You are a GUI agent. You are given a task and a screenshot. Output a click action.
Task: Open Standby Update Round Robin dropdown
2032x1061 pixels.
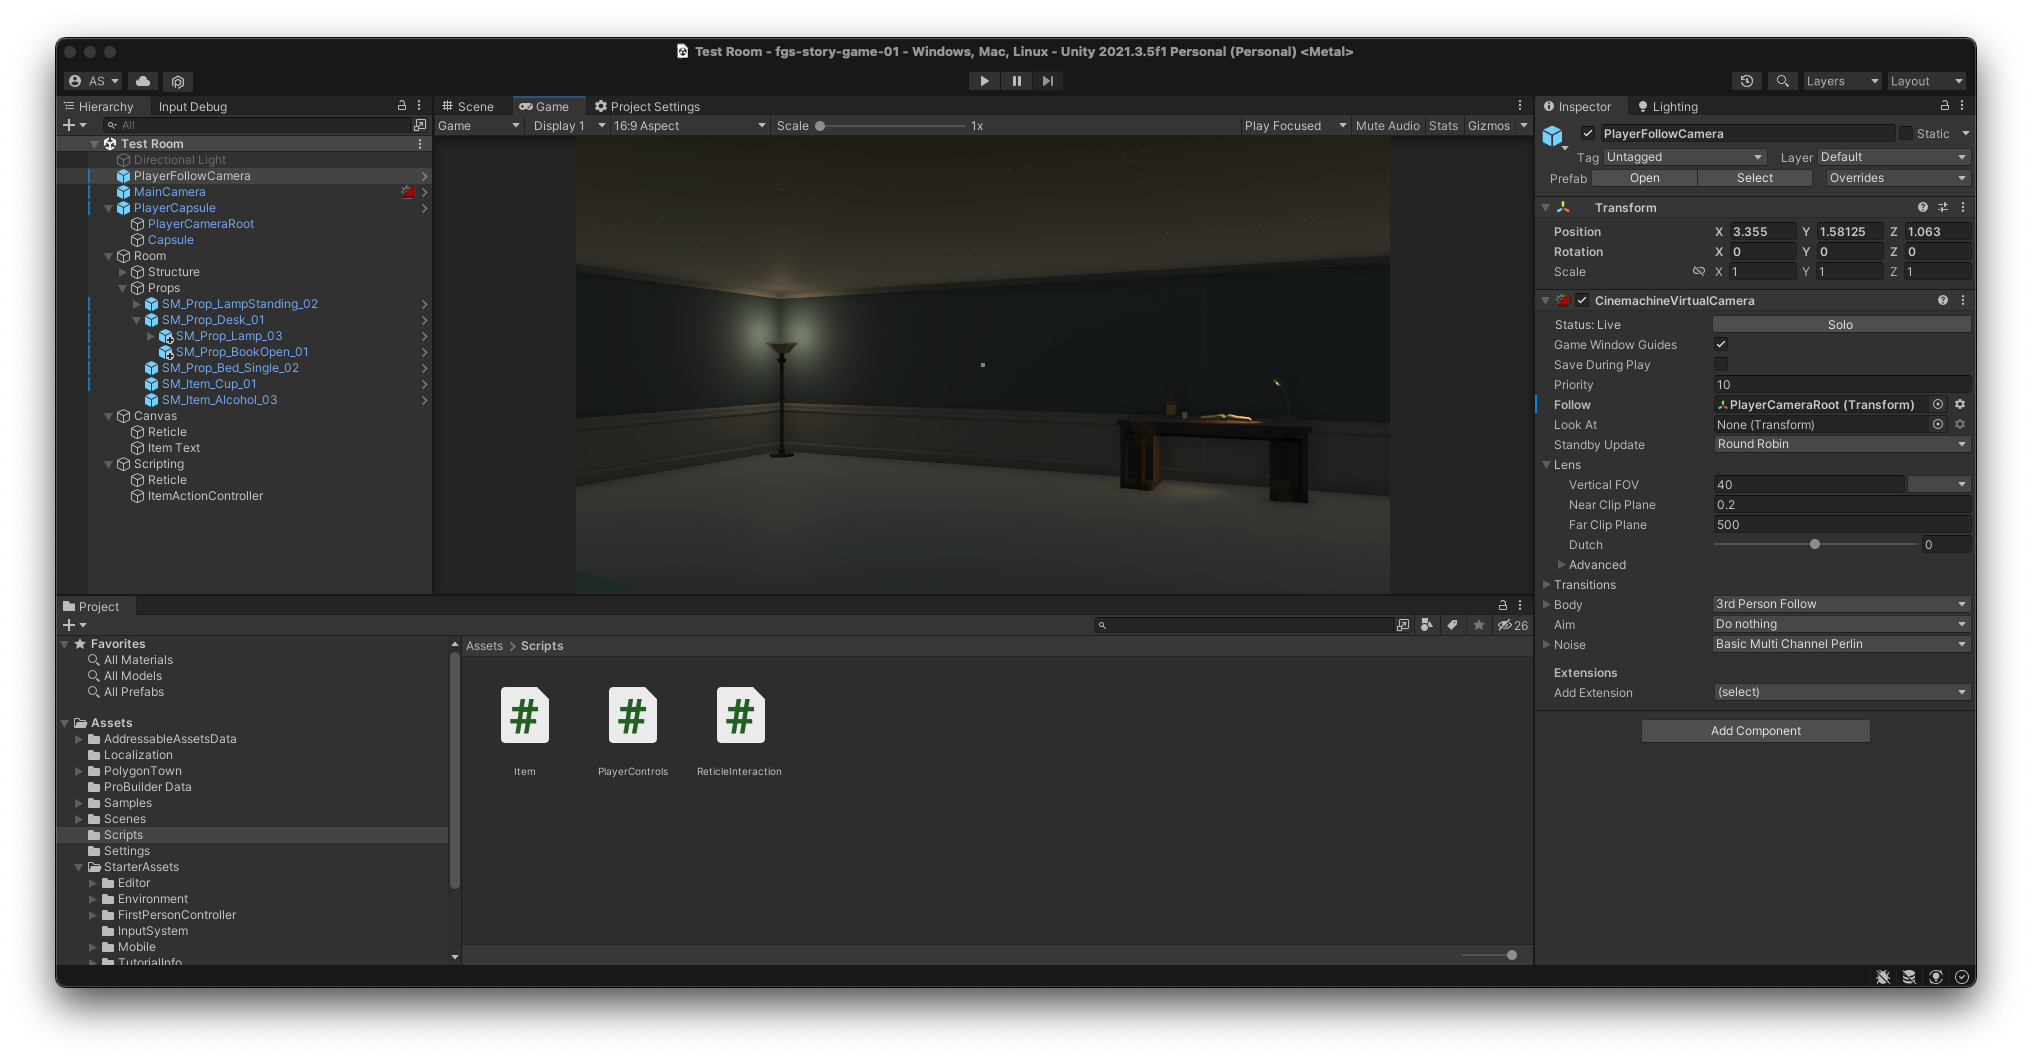1841,444
